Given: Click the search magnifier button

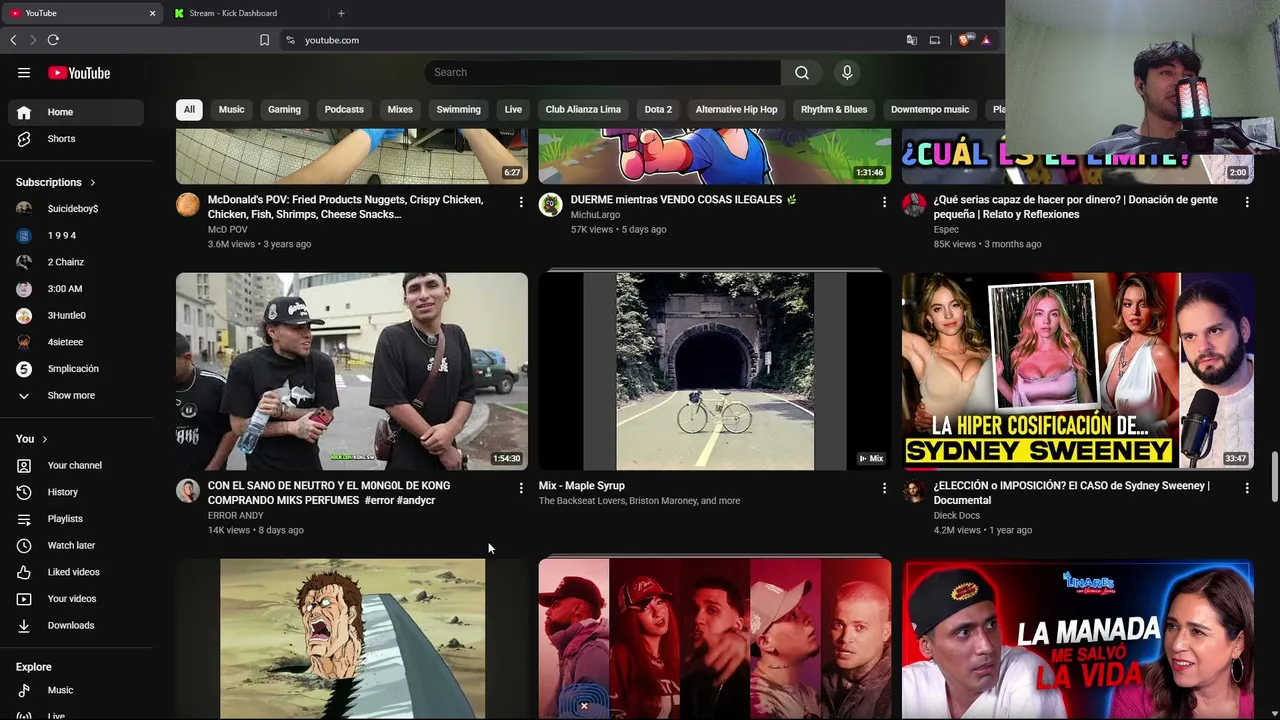Looking at the screenshot, I should pyautogui.click(x=802, y=72).
